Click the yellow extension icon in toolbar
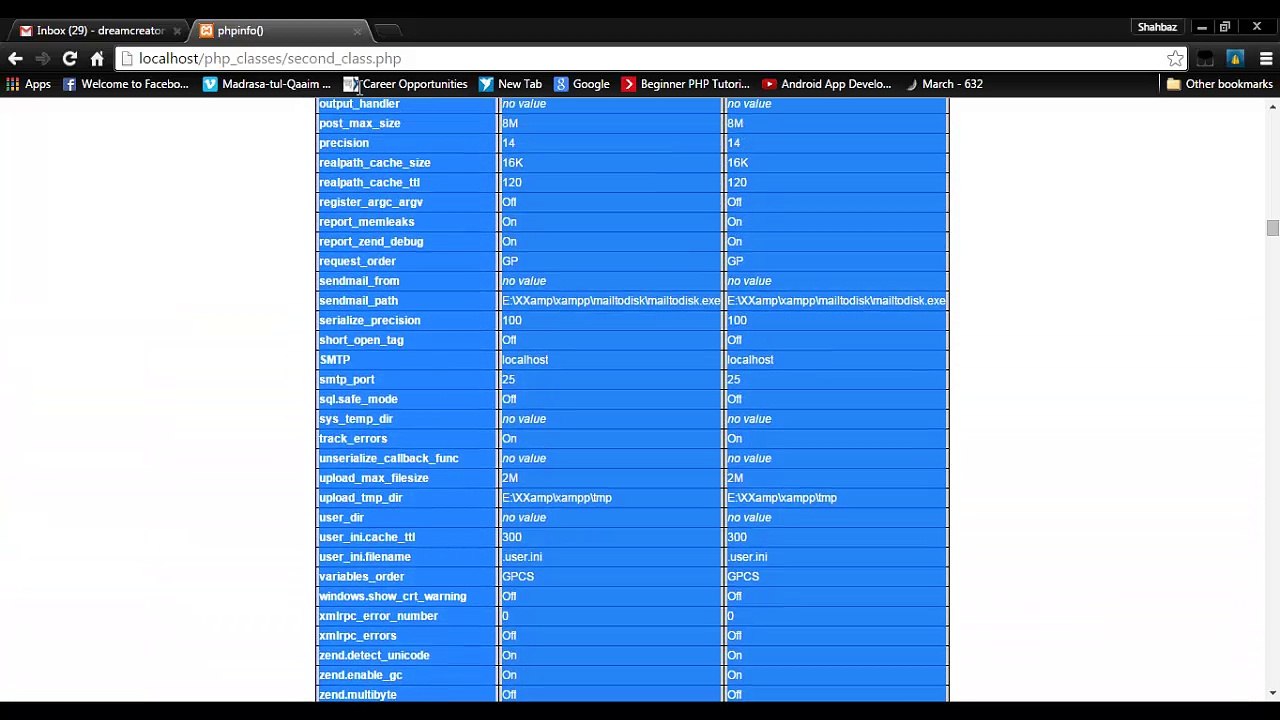 point(1235,59)
